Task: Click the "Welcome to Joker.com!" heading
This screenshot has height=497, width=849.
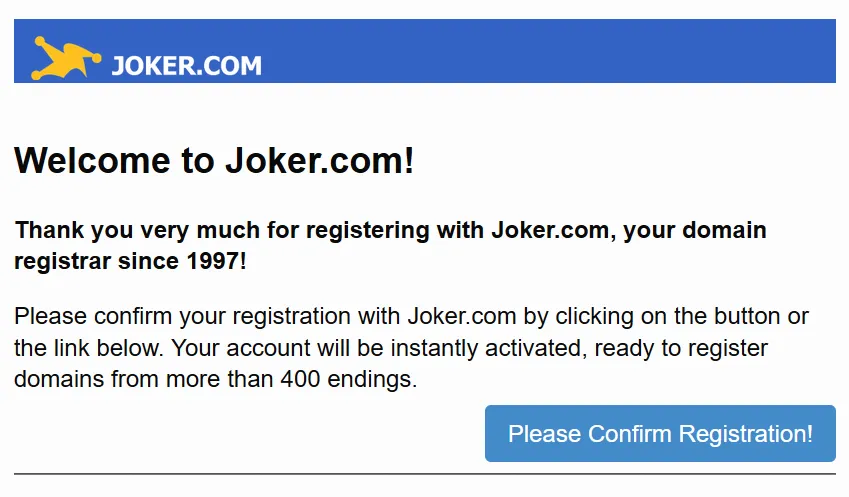Action: click(x=214, y=160)
